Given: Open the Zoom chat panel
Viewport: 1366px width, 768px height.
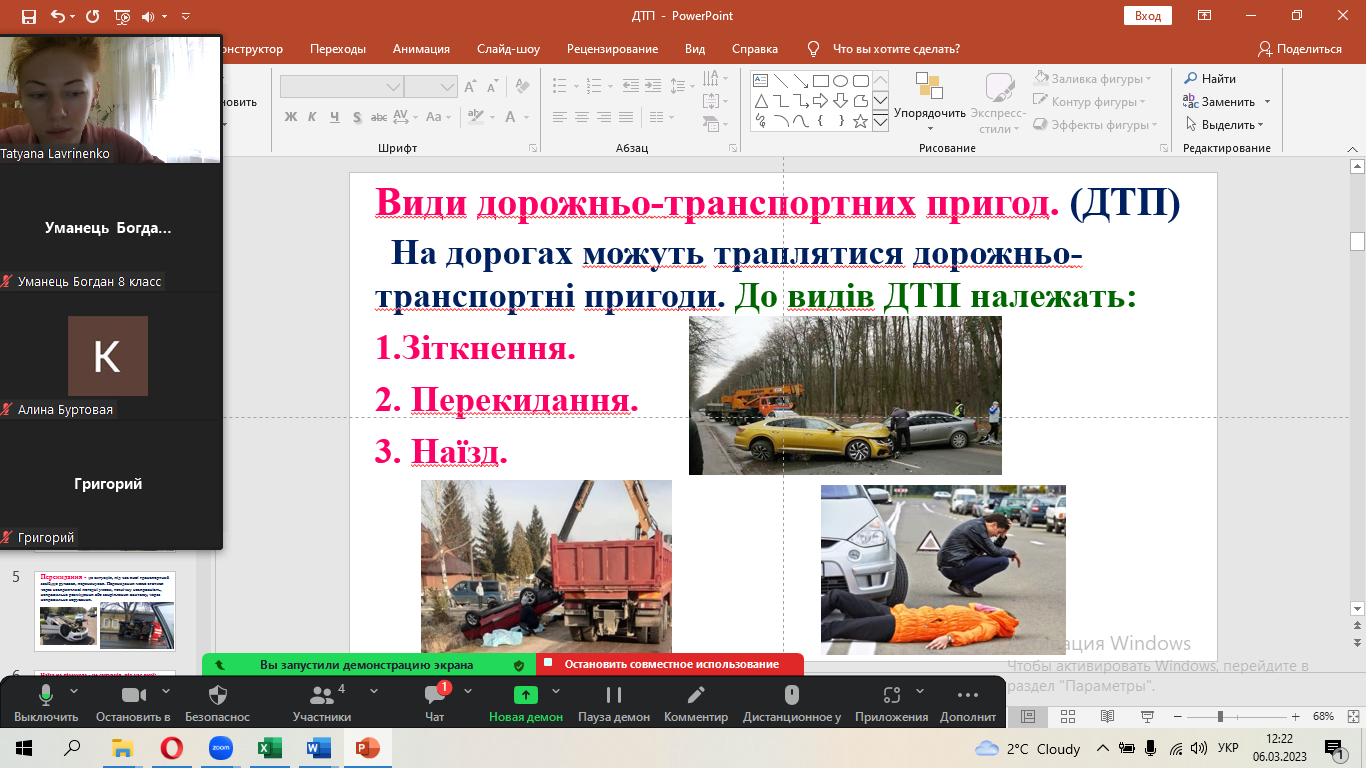Looking at the screenshot, I should pos(434,696).
